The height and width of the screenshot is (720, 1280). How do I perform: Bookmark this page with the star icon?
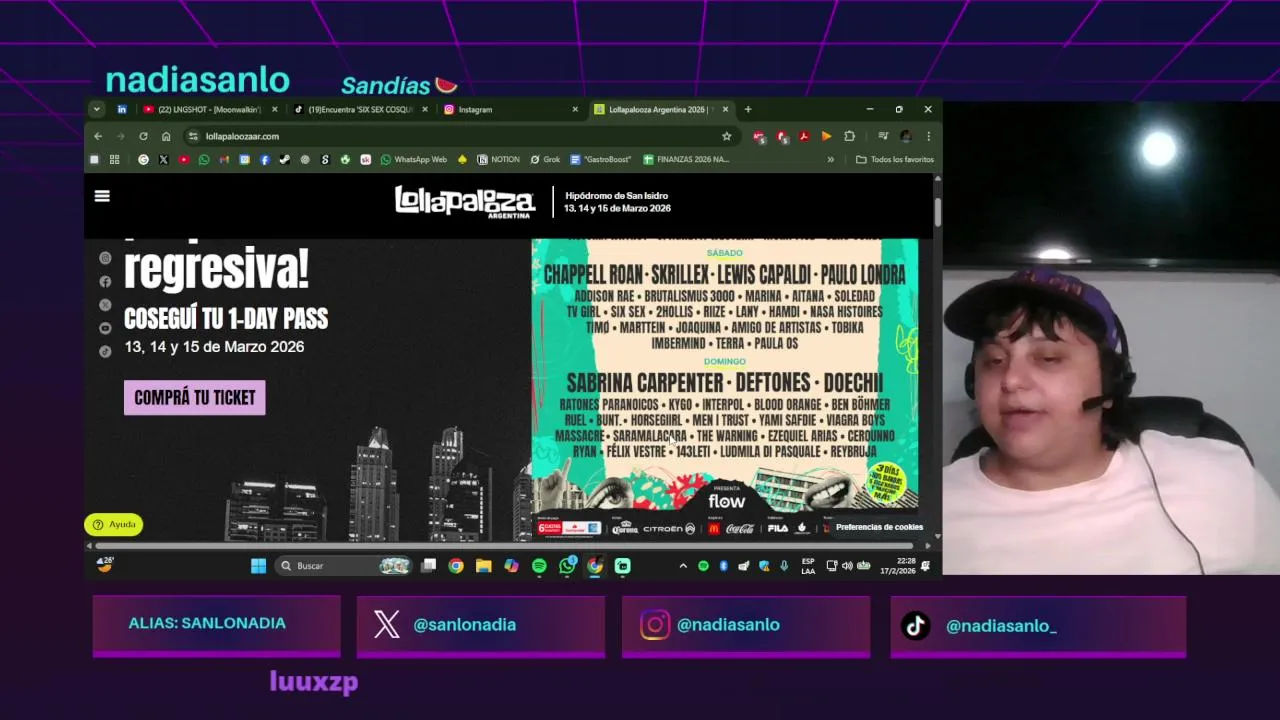[x=727, y=136]
